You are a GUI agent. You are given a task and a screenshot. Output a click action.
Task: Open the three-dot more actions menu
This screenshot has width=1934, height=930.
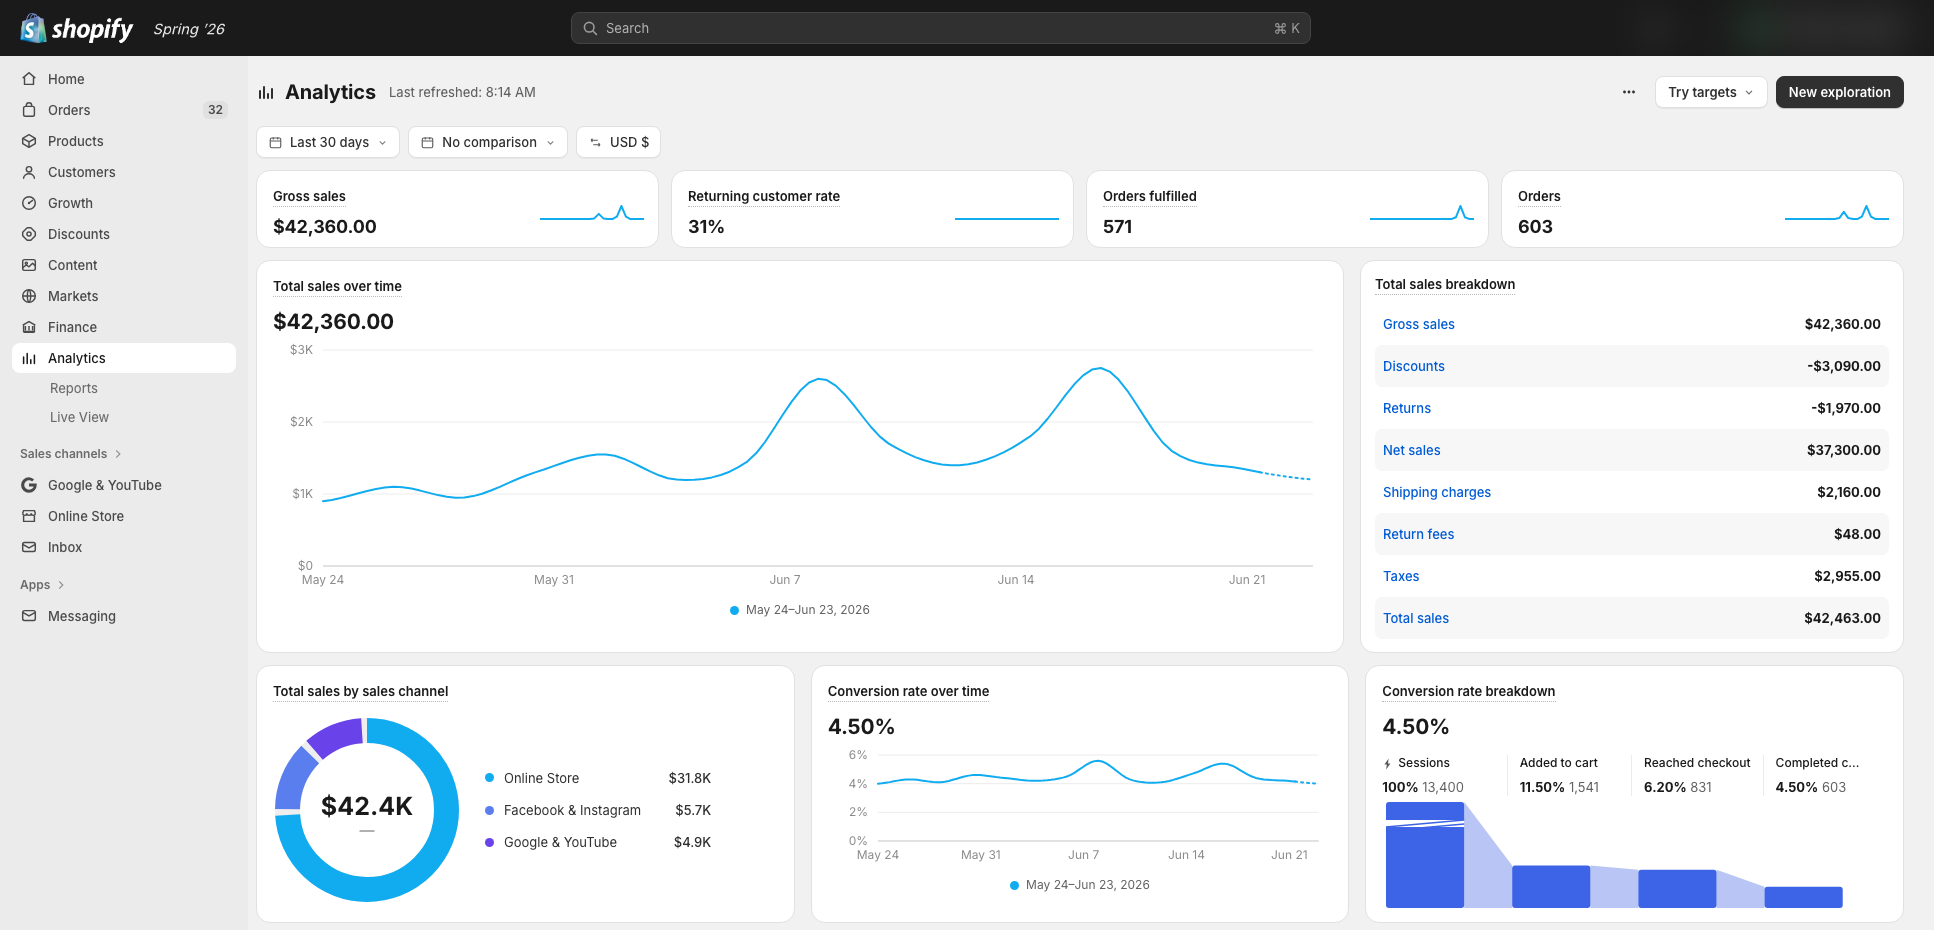click(x=1629, y=92)
